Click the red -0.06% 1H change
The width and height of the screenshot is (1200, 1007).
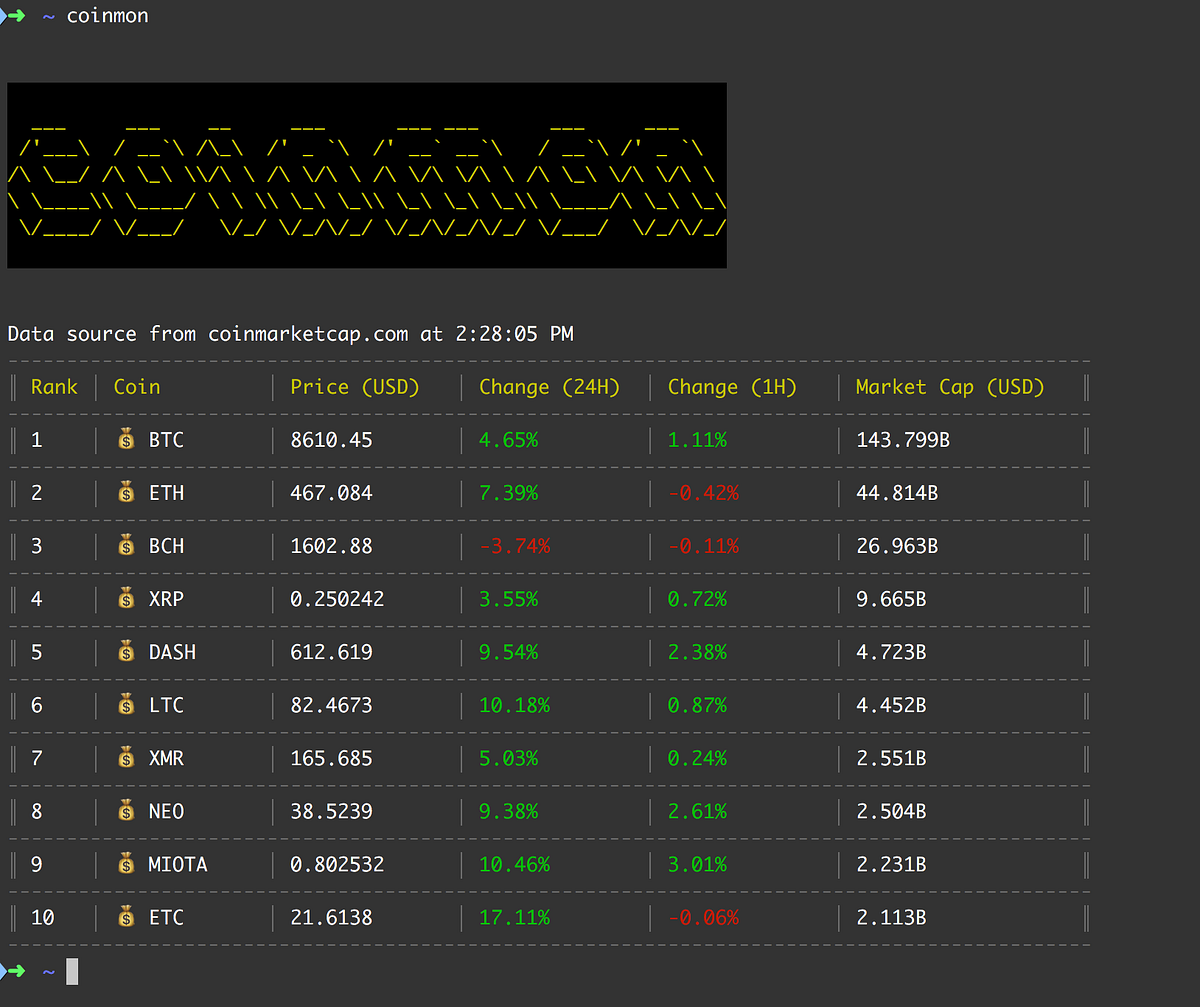pyautogui.click(x=703, y=917)
